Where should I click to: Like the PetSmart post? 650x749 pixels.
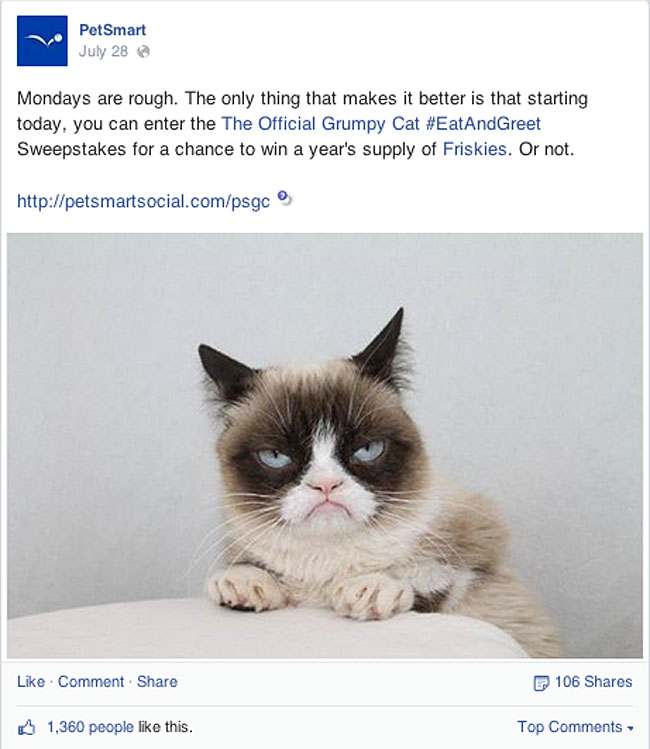click(31, 682)
